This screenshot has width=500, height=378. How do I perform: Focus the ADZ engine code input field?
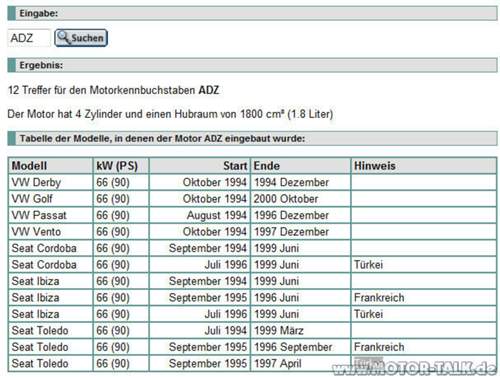pos(29,38)
